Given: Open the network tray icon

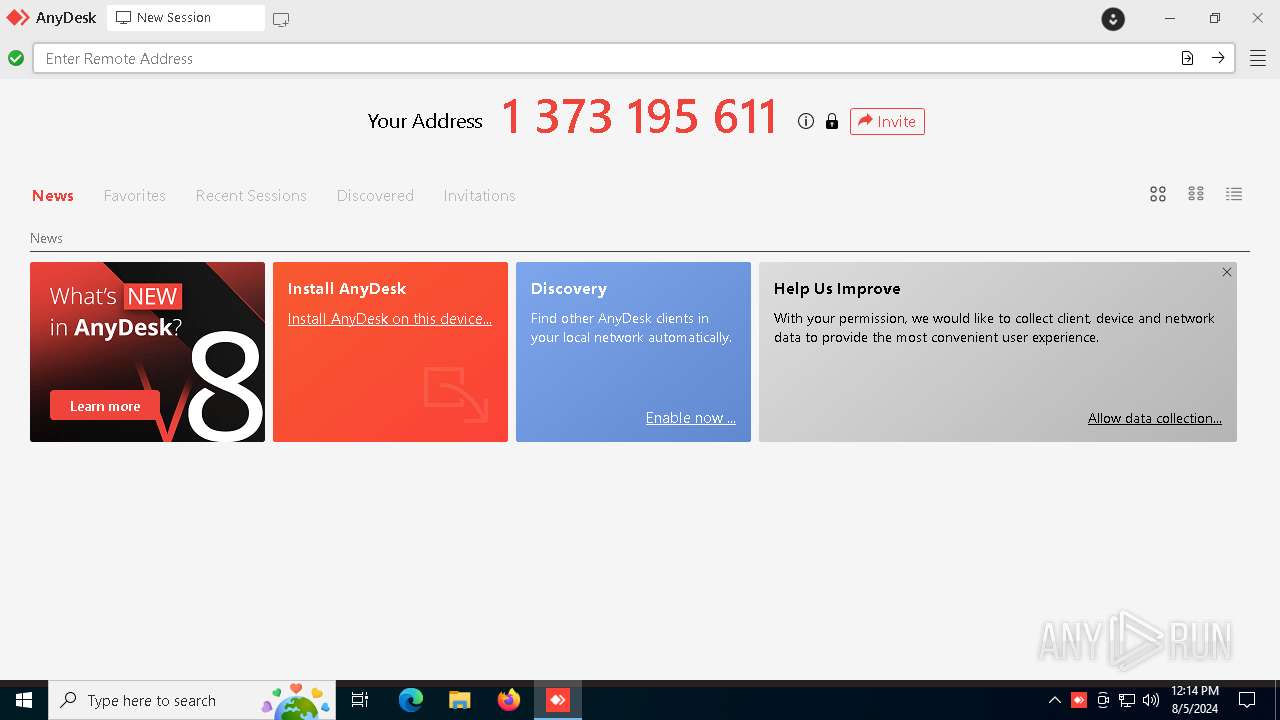Looking at the screenshot, I should click(1127, 700).
